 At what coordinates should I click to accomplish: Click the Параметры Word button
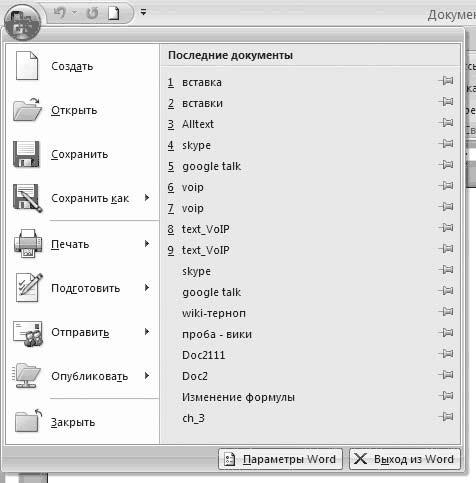pyautogui.click(x=281, y=459)
